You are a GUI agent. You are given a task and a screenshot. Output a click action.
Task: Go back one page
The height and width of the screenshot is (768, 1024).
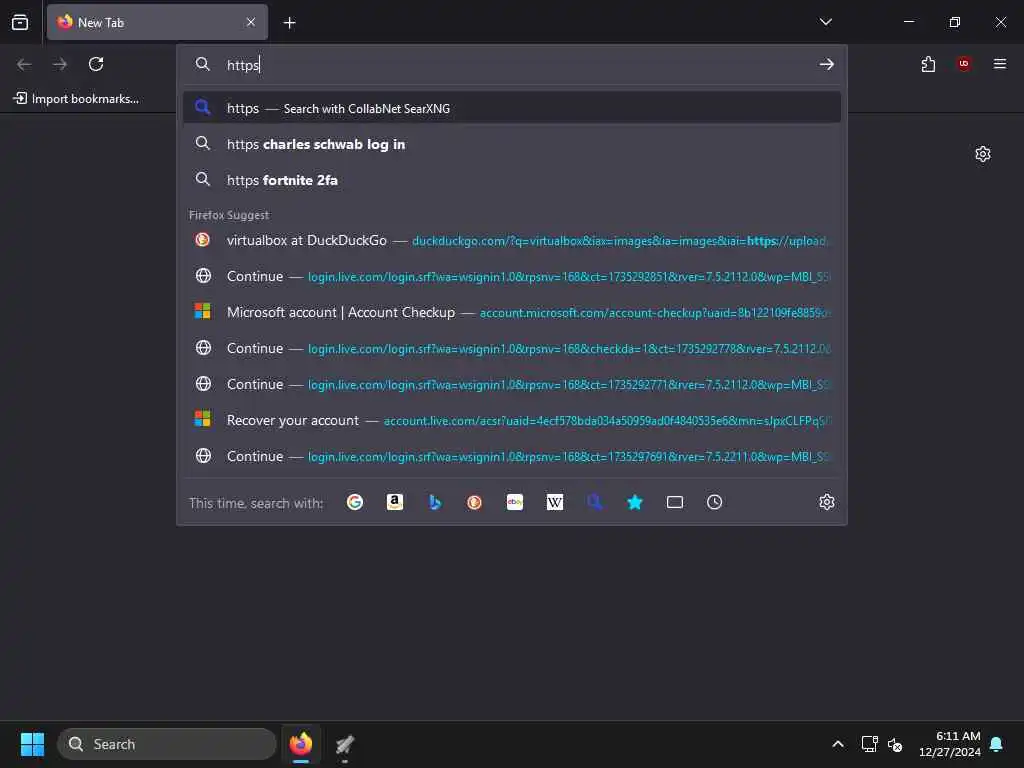tap(24, 64)
